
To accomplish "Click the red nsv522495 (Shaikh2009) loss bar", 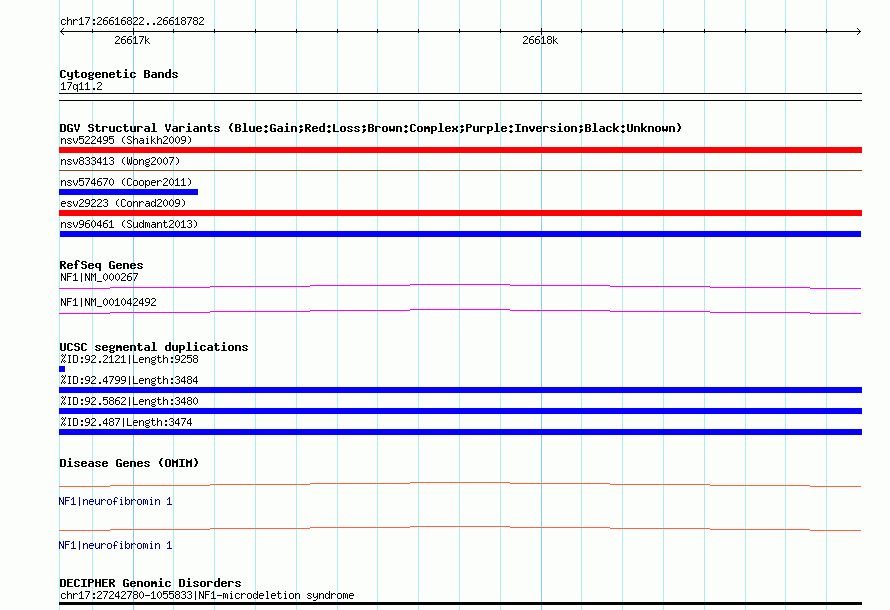I will tap(460, 150).
